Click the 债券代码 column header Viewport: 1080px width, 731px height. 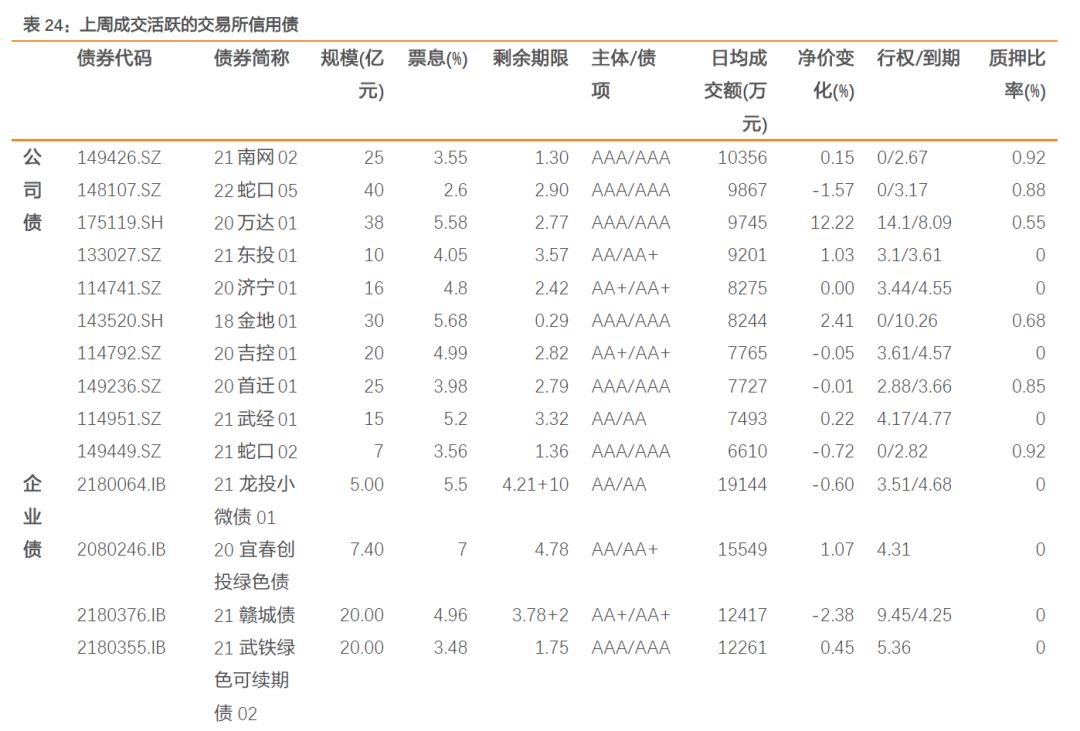click(114, 58)
